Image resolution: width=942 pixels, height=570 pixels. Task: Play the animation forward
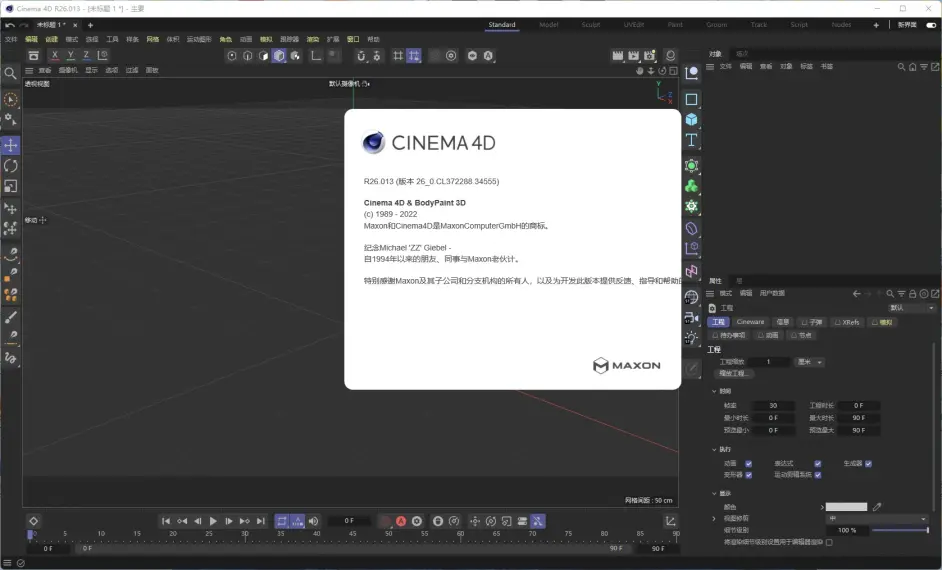pyautogui.click(x=213, y=521)
